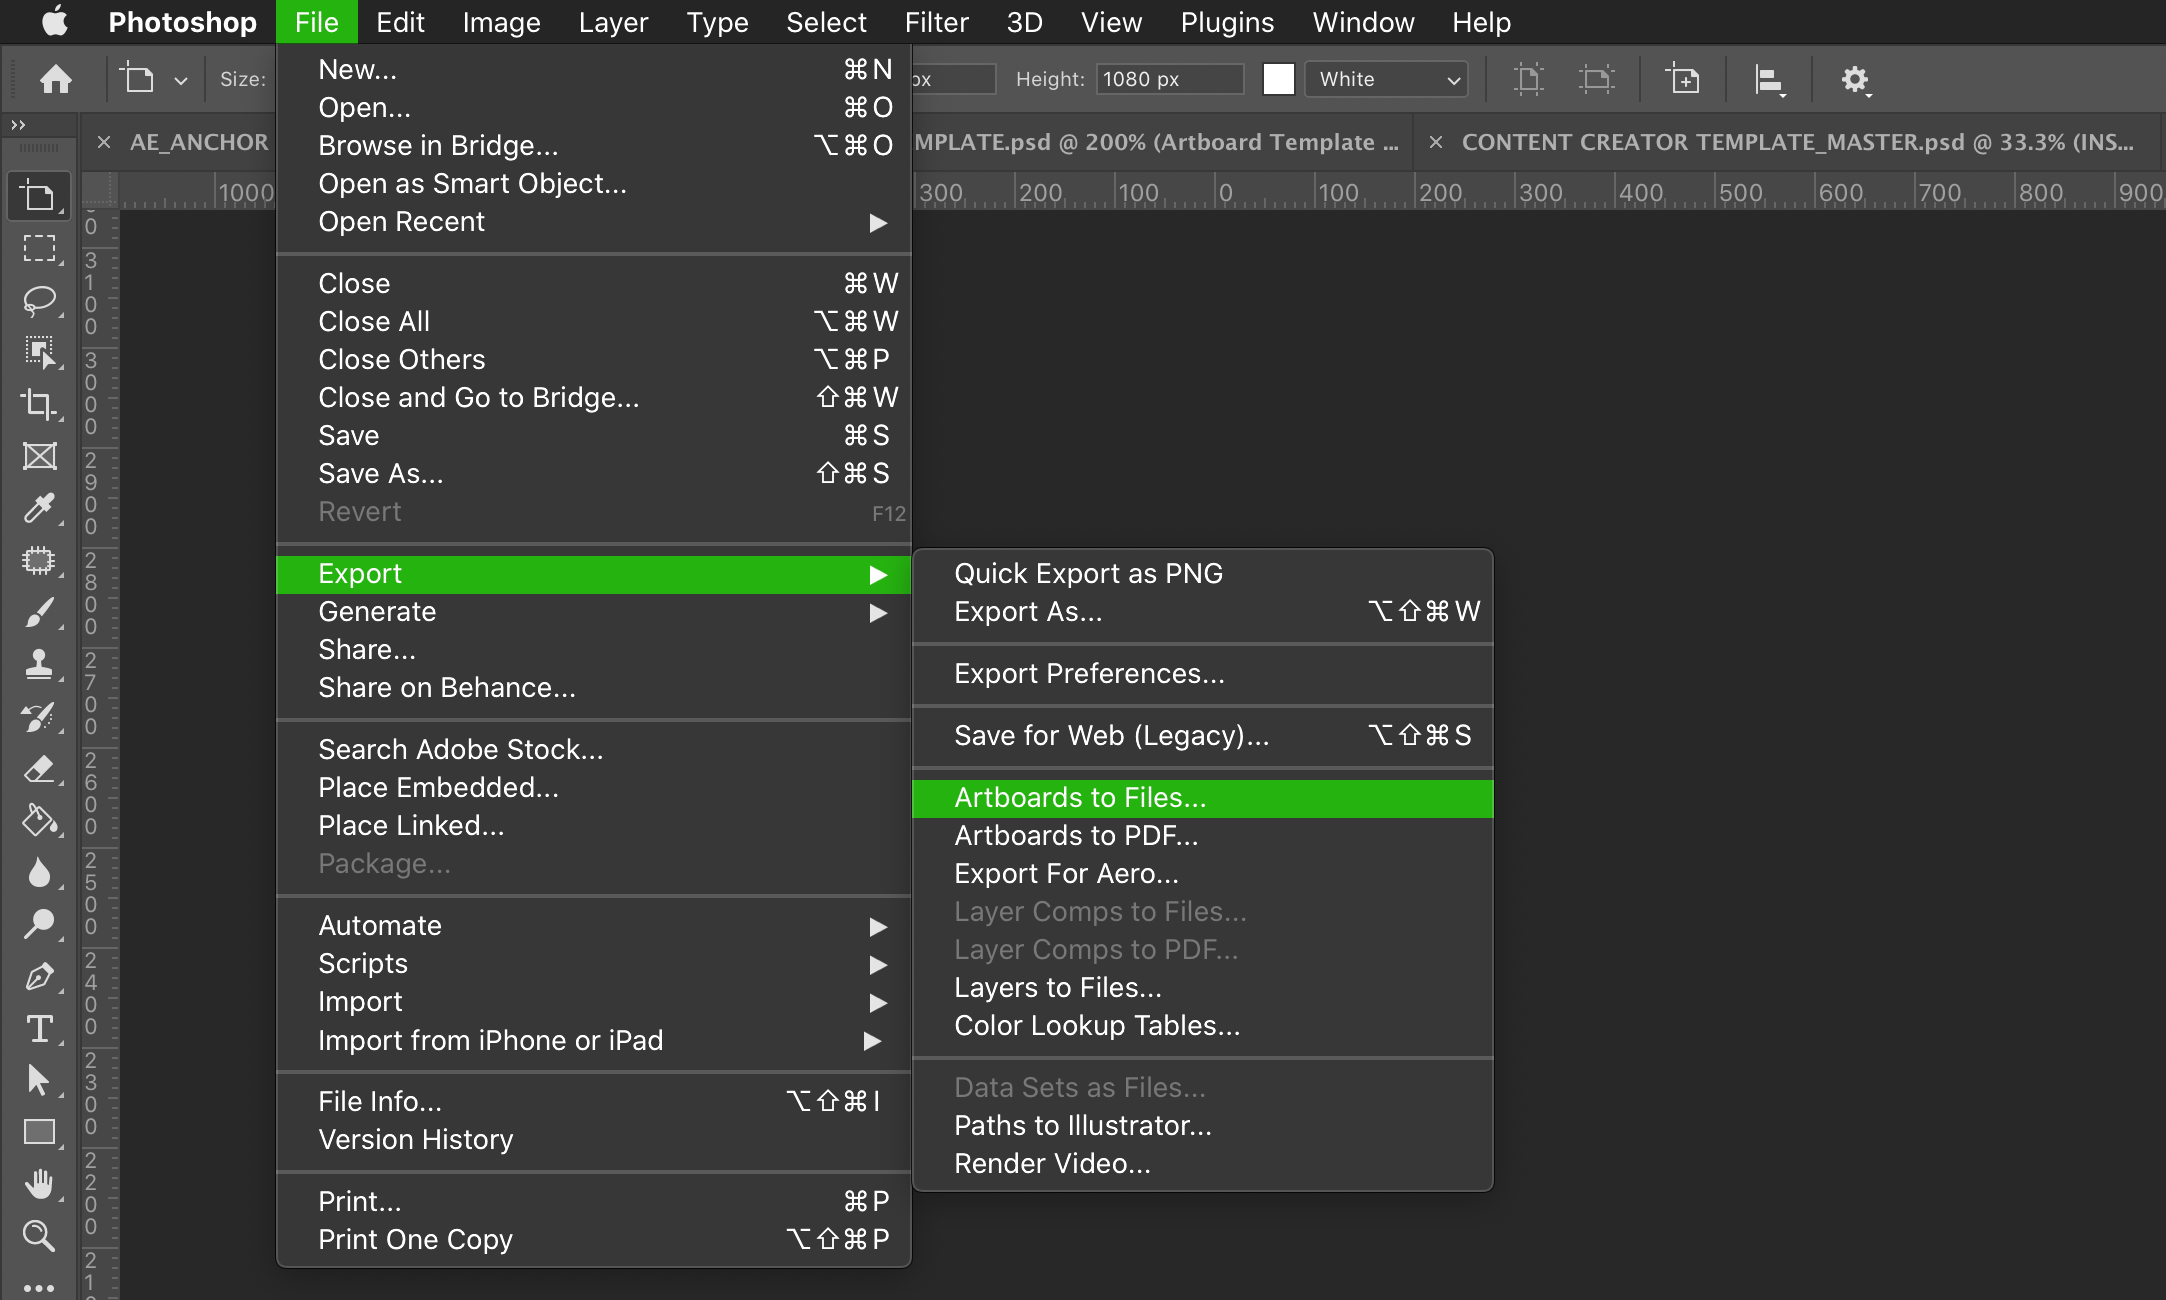Select the Path Selection tool

39,1080
